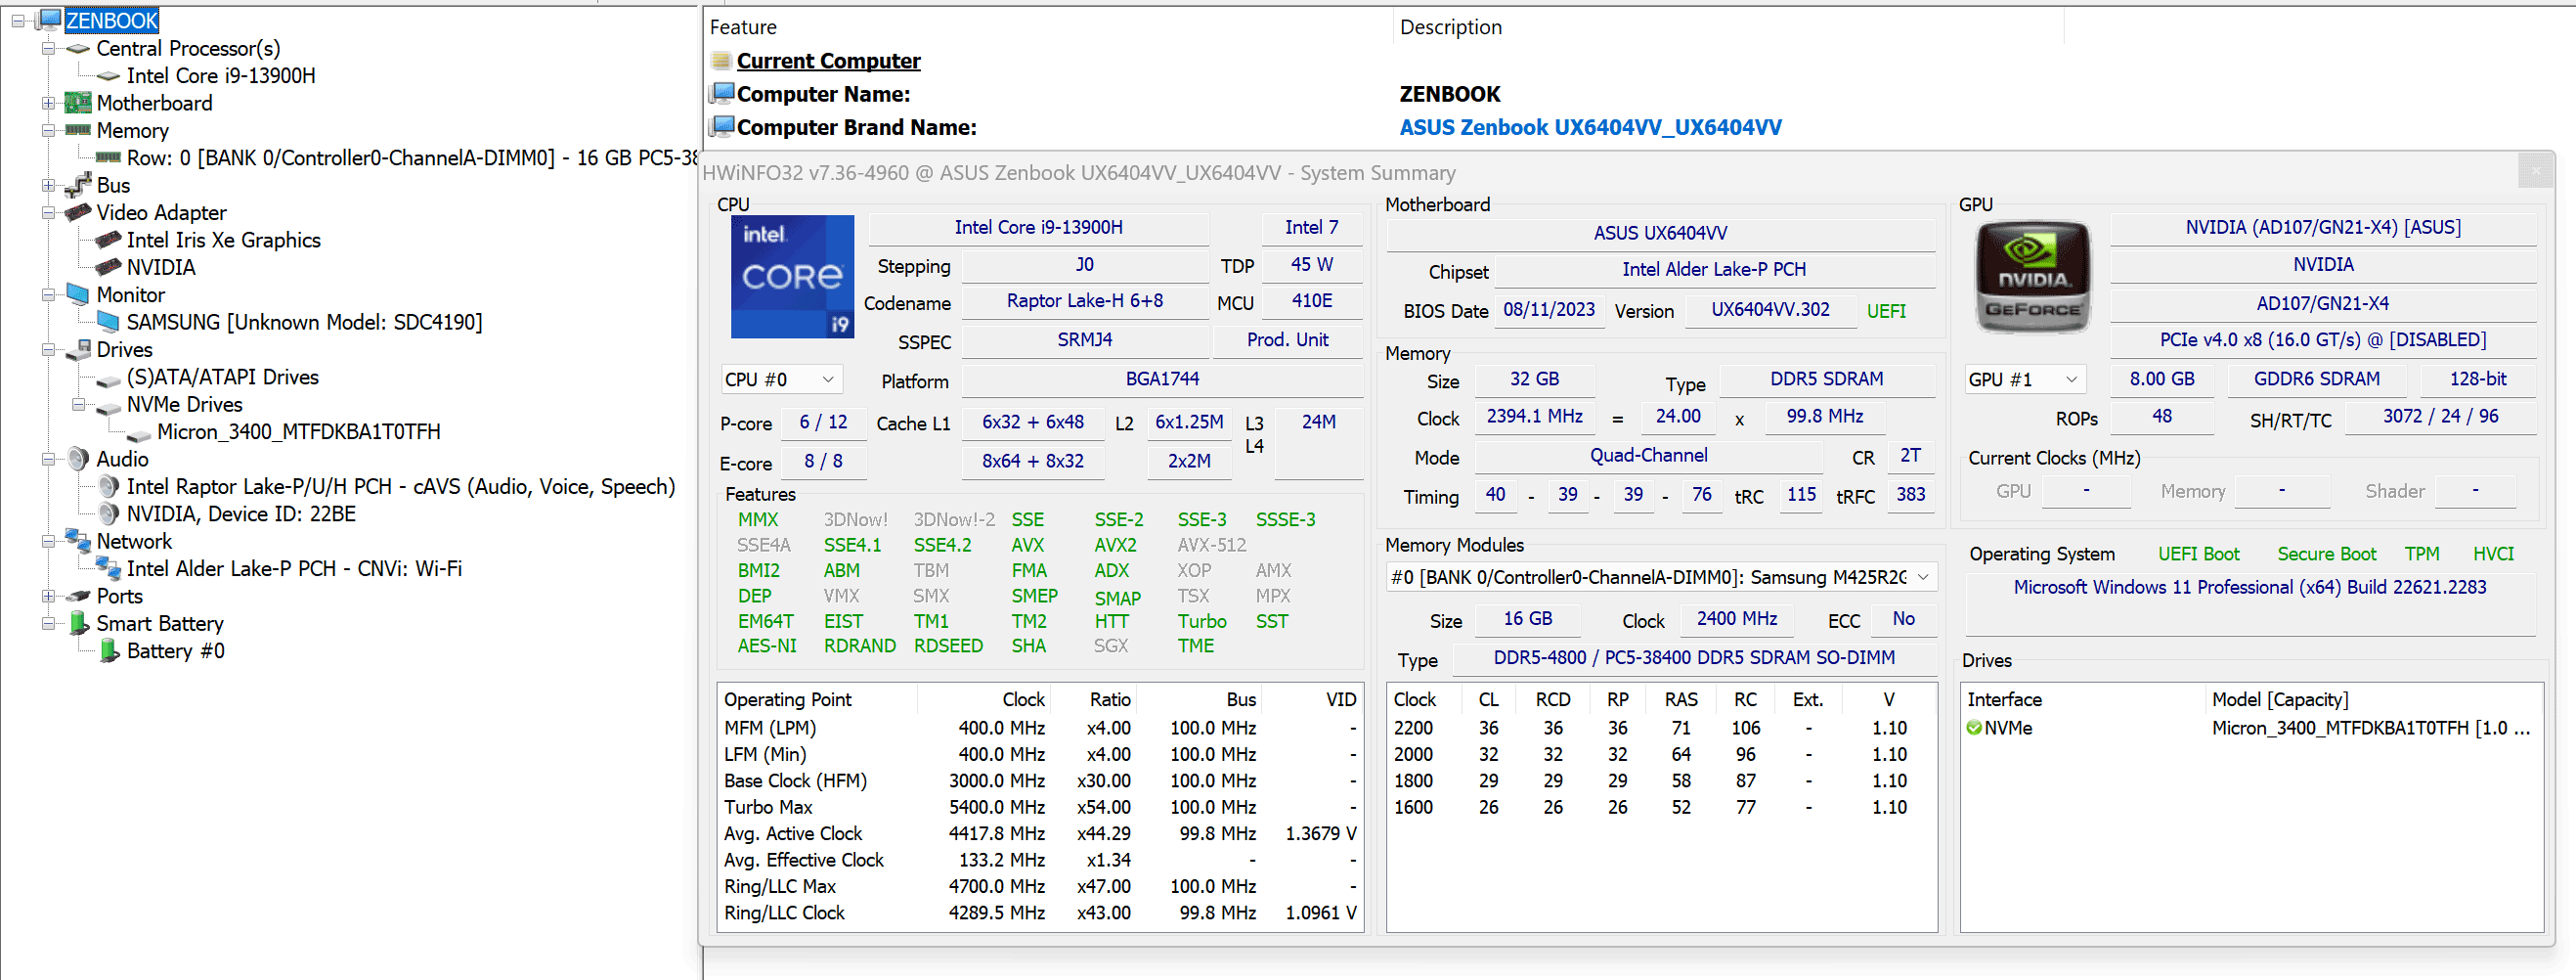Select Intel Core i9-13900H tree item
This screenshot has width=2576, height=980.
221,76
